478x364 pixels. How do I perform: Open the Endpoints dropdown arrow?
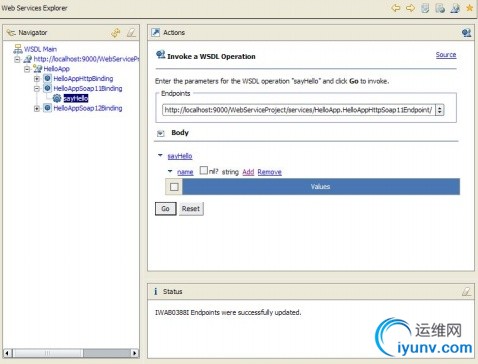(440, 110)
